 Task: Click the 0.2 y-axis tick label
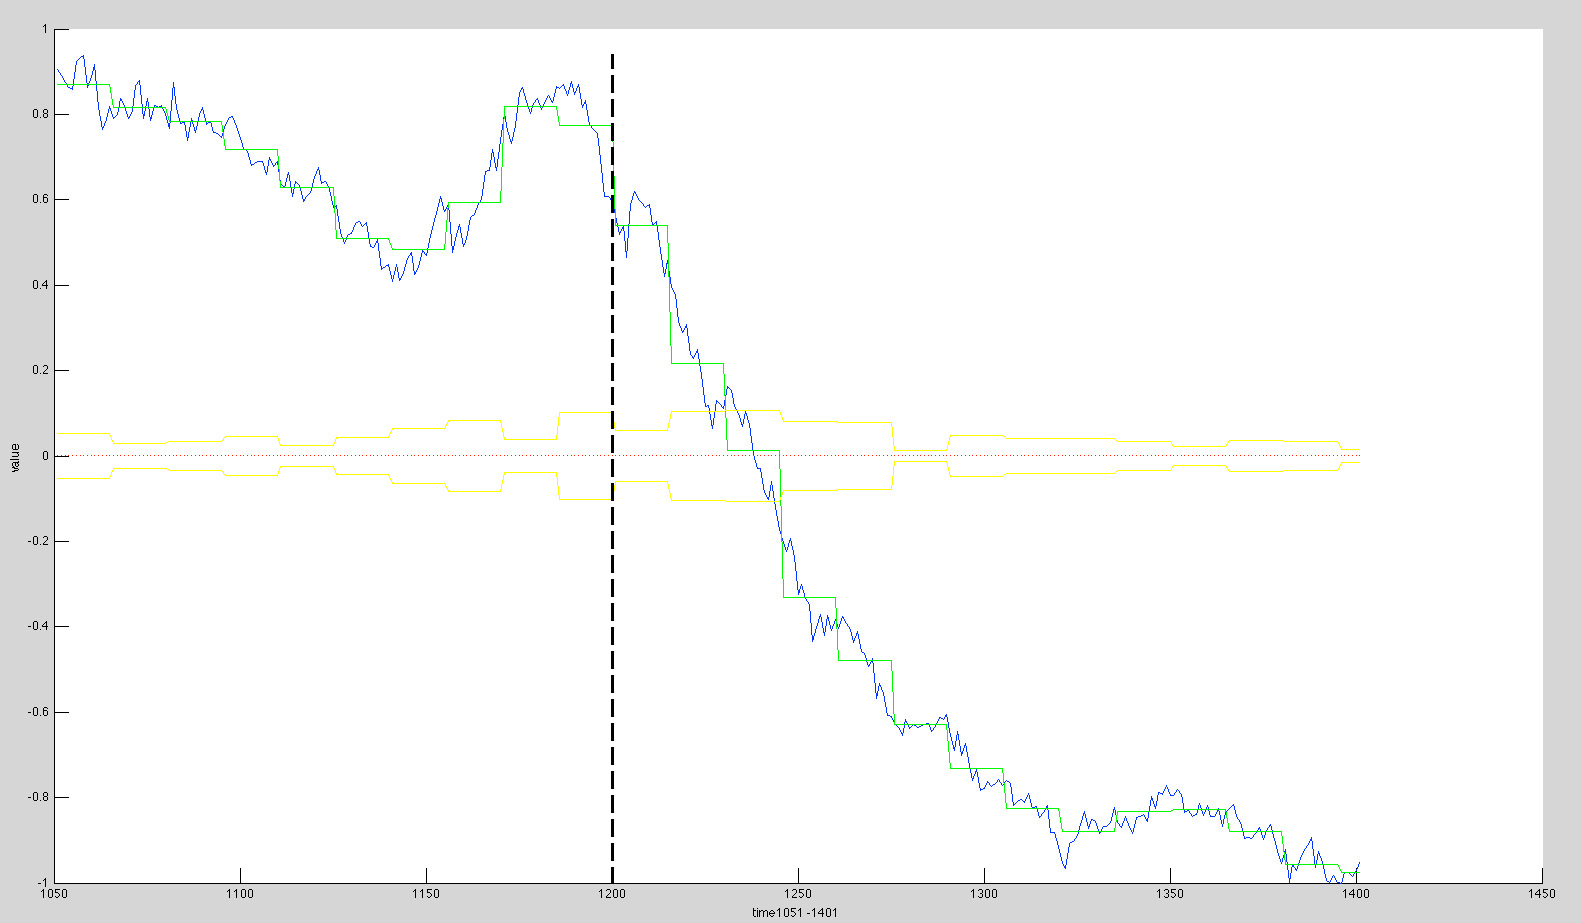click(39, 371)
